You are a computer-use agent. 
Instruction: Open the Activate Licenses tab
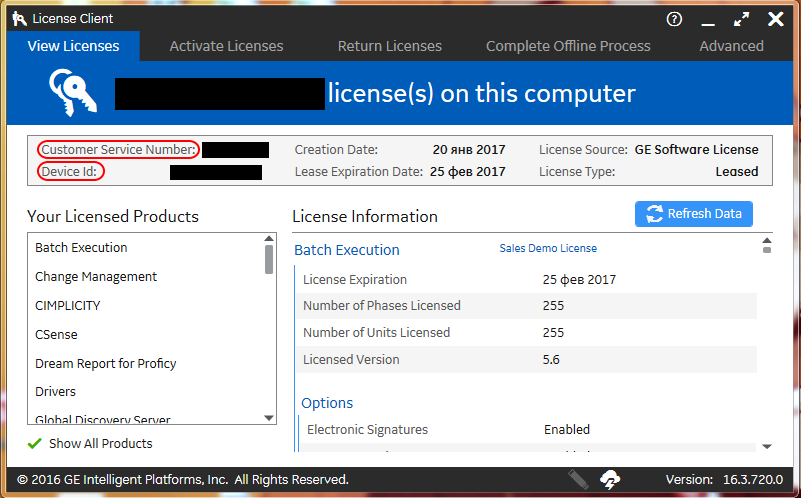click(226, 46)
